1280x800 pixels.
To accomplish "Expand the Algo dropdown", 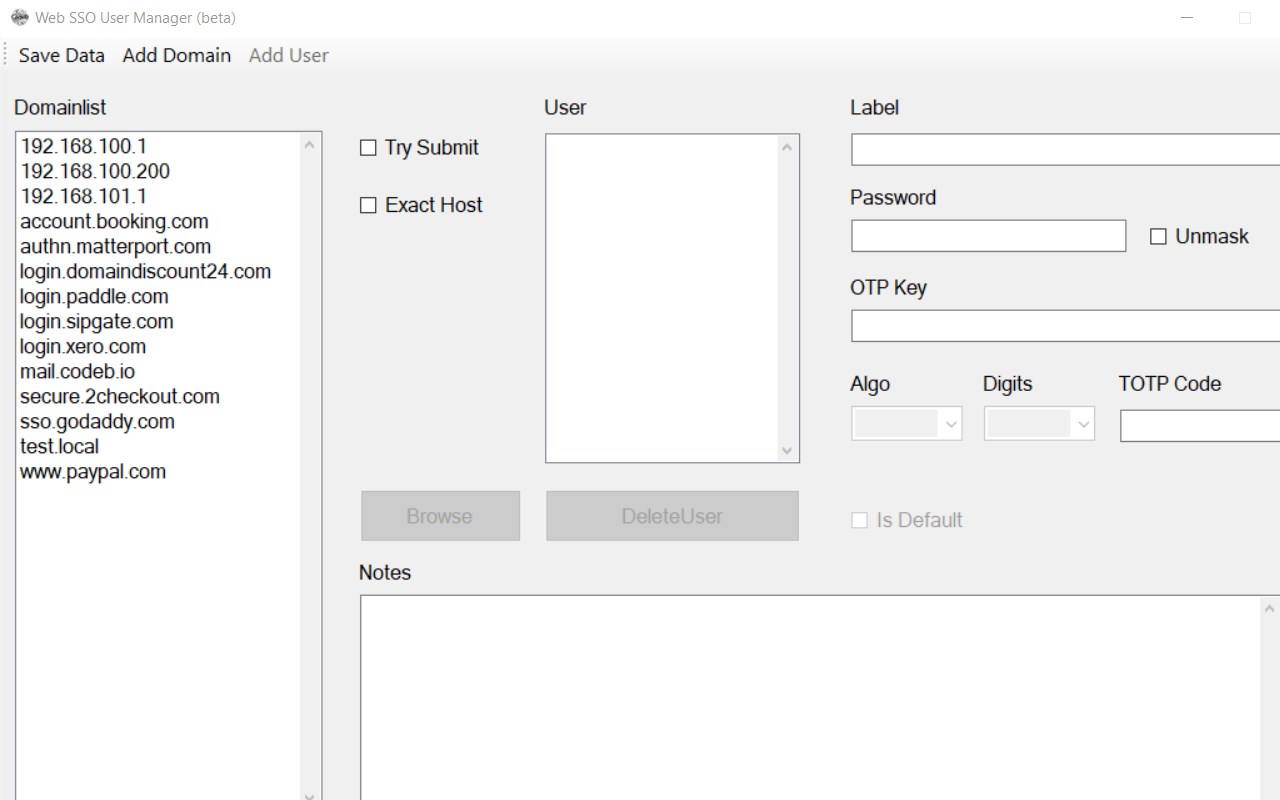I will pyautogui.click(x=906, y=424).
